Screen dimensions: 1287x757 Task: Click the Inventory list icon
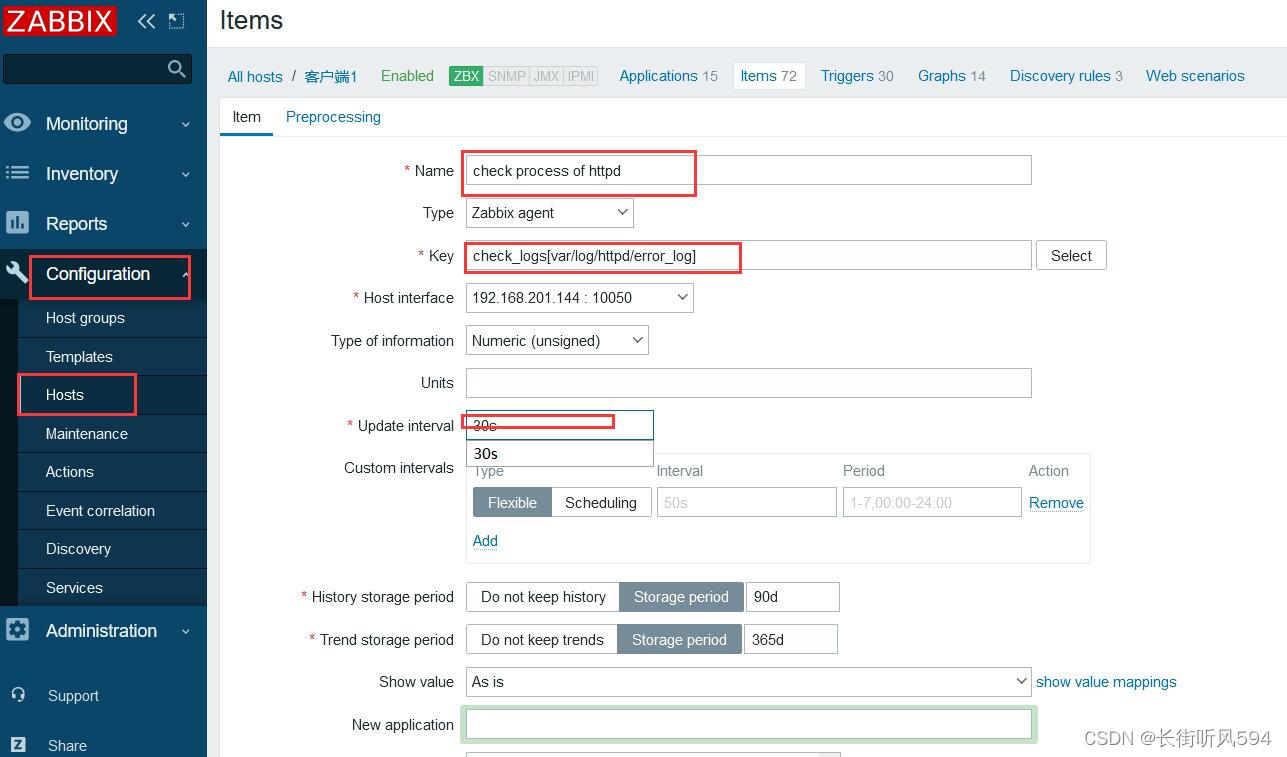tap(17, 172)
